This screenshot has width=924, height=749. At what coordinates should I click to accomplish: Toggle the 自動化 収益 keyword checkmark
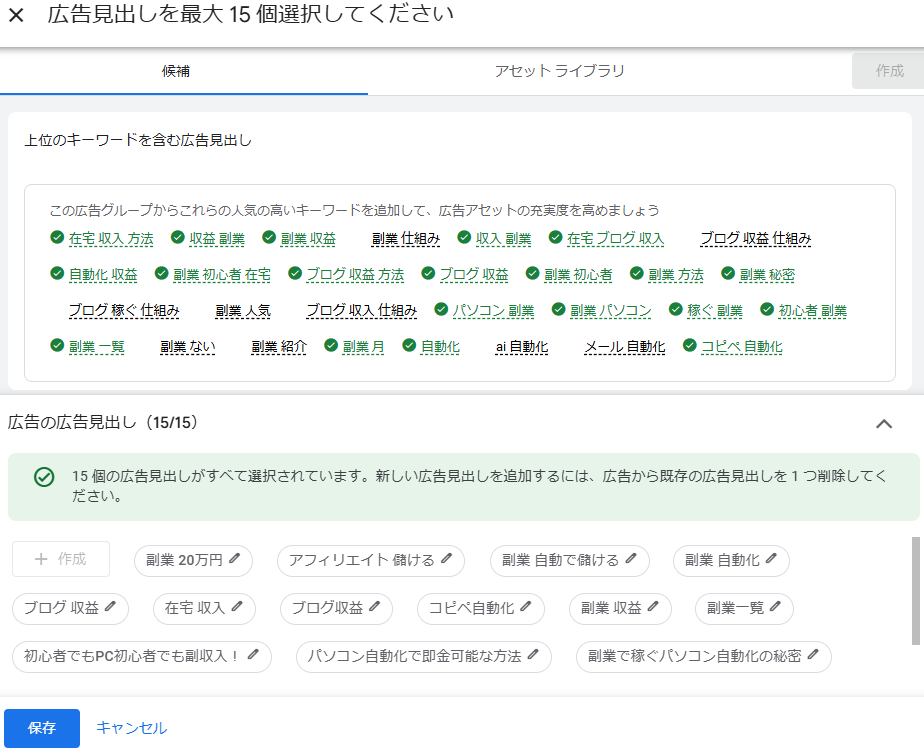57,274
